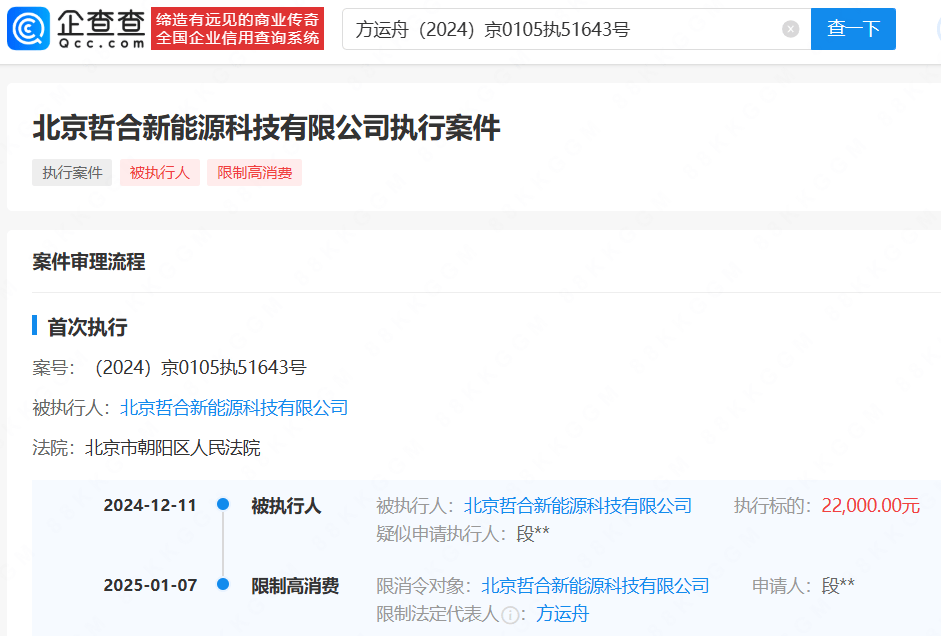Click the 企查查 brand name text
The height and width of the screenshot is (636, 941).
[101, 24]
